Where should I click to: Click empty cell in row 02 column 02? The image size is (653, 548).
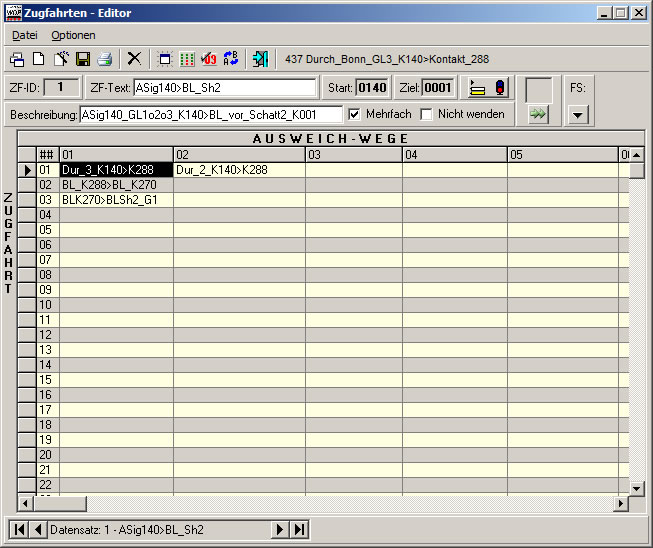(x=239, y=185)
